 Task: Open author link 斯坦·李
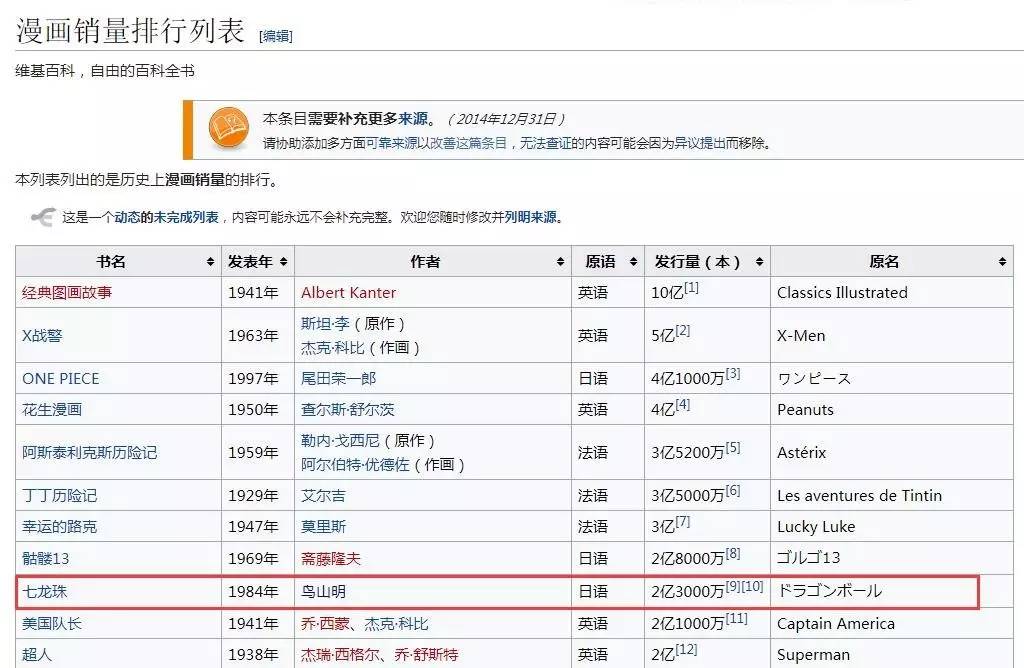pos(325,323)
